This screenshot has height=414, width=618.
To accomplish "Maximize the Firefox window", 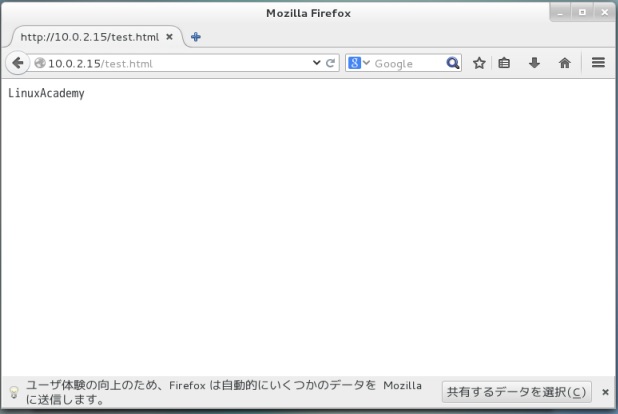I will coord(582,13).
